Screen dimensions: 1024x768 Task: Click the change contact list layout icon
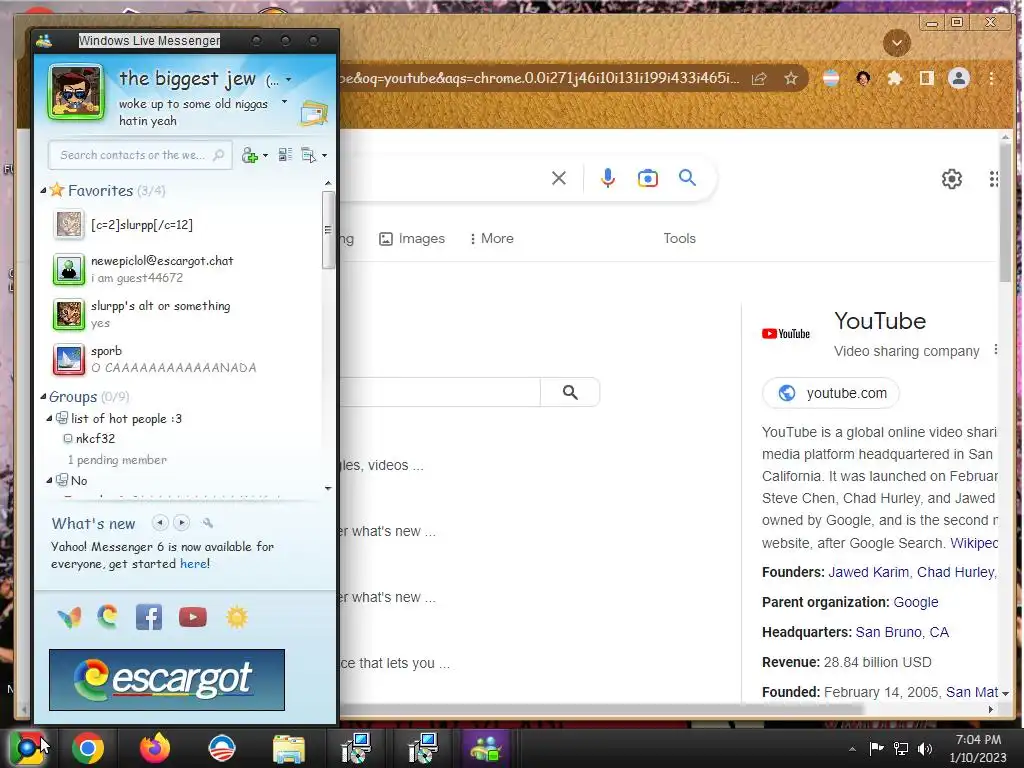285,155
